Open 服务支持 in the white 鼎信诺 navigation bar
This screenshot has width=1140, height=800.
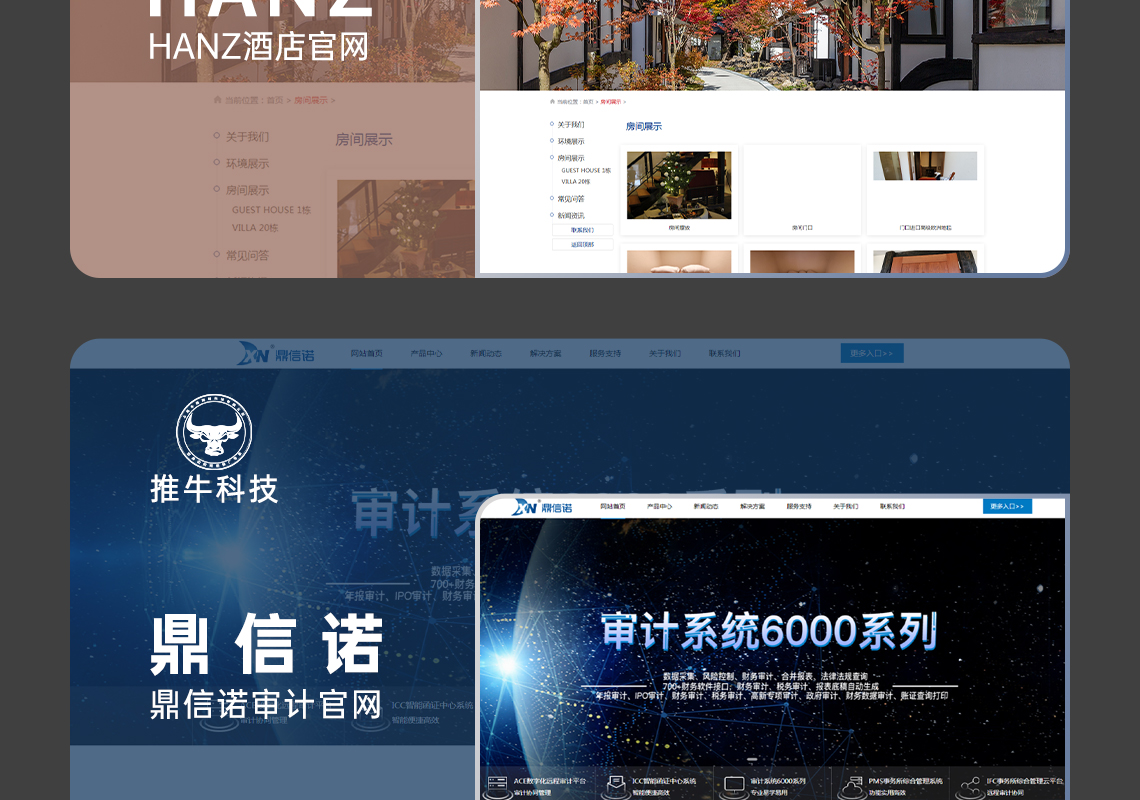(799, 506)
